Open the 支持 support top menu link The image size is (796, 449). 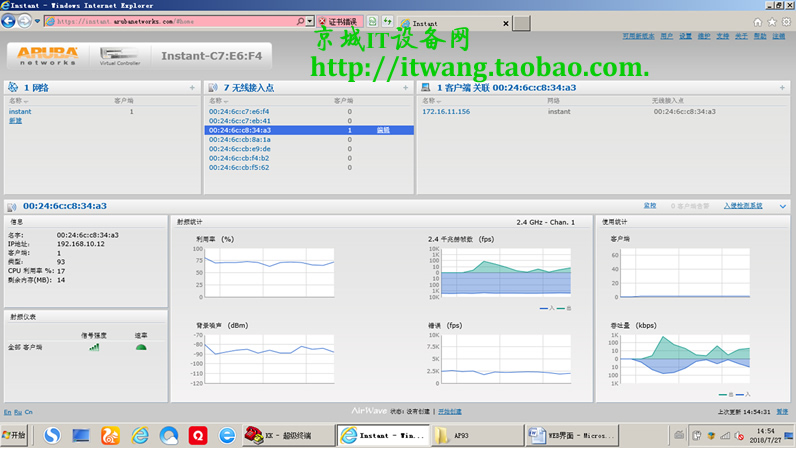[722, 36]
